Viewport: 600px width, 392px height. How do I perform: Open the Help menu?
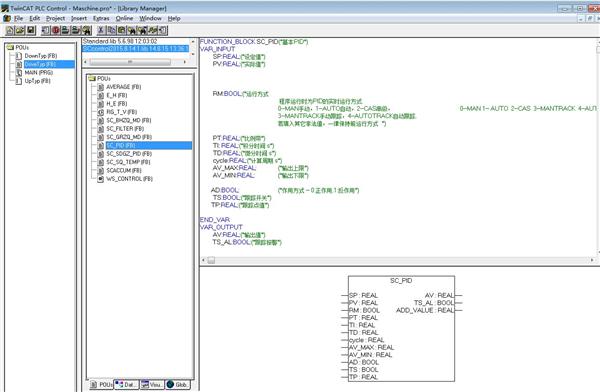pos(174,18)
